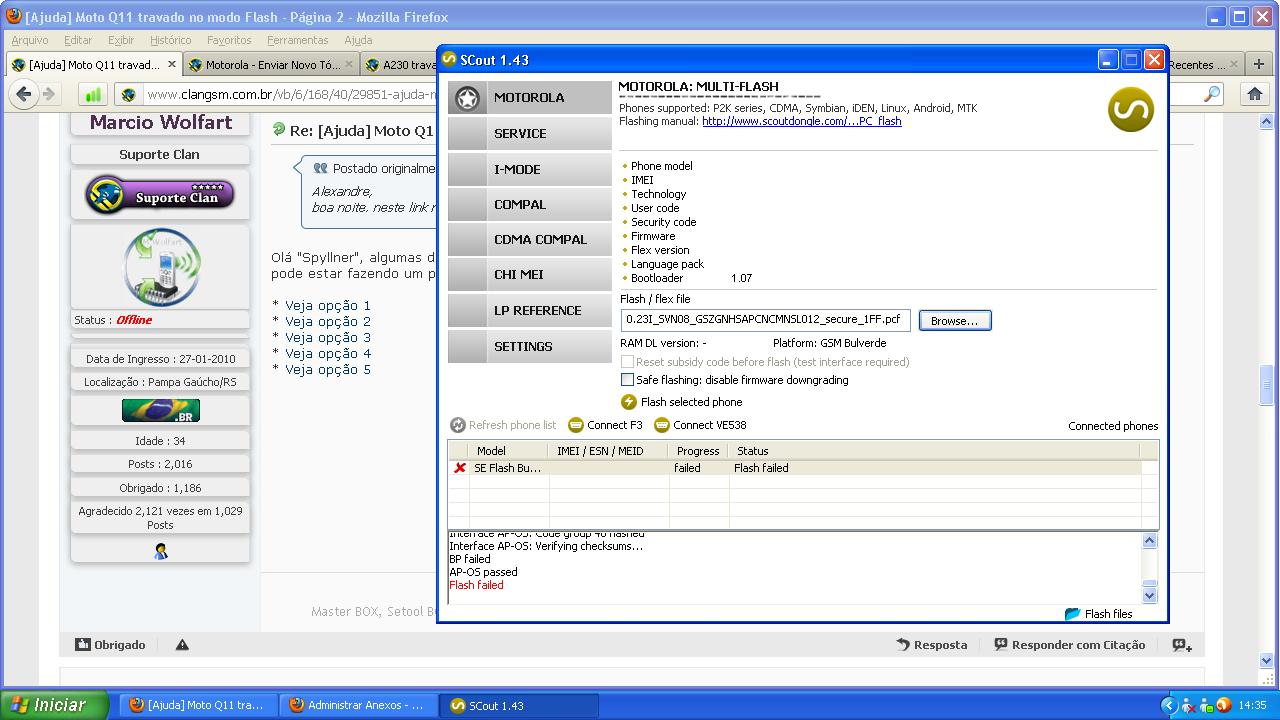The width and height of the screenshot is (1280, 720).
Task: Open the flashing manual scoutdongle link
Action: tap(802, 121)
